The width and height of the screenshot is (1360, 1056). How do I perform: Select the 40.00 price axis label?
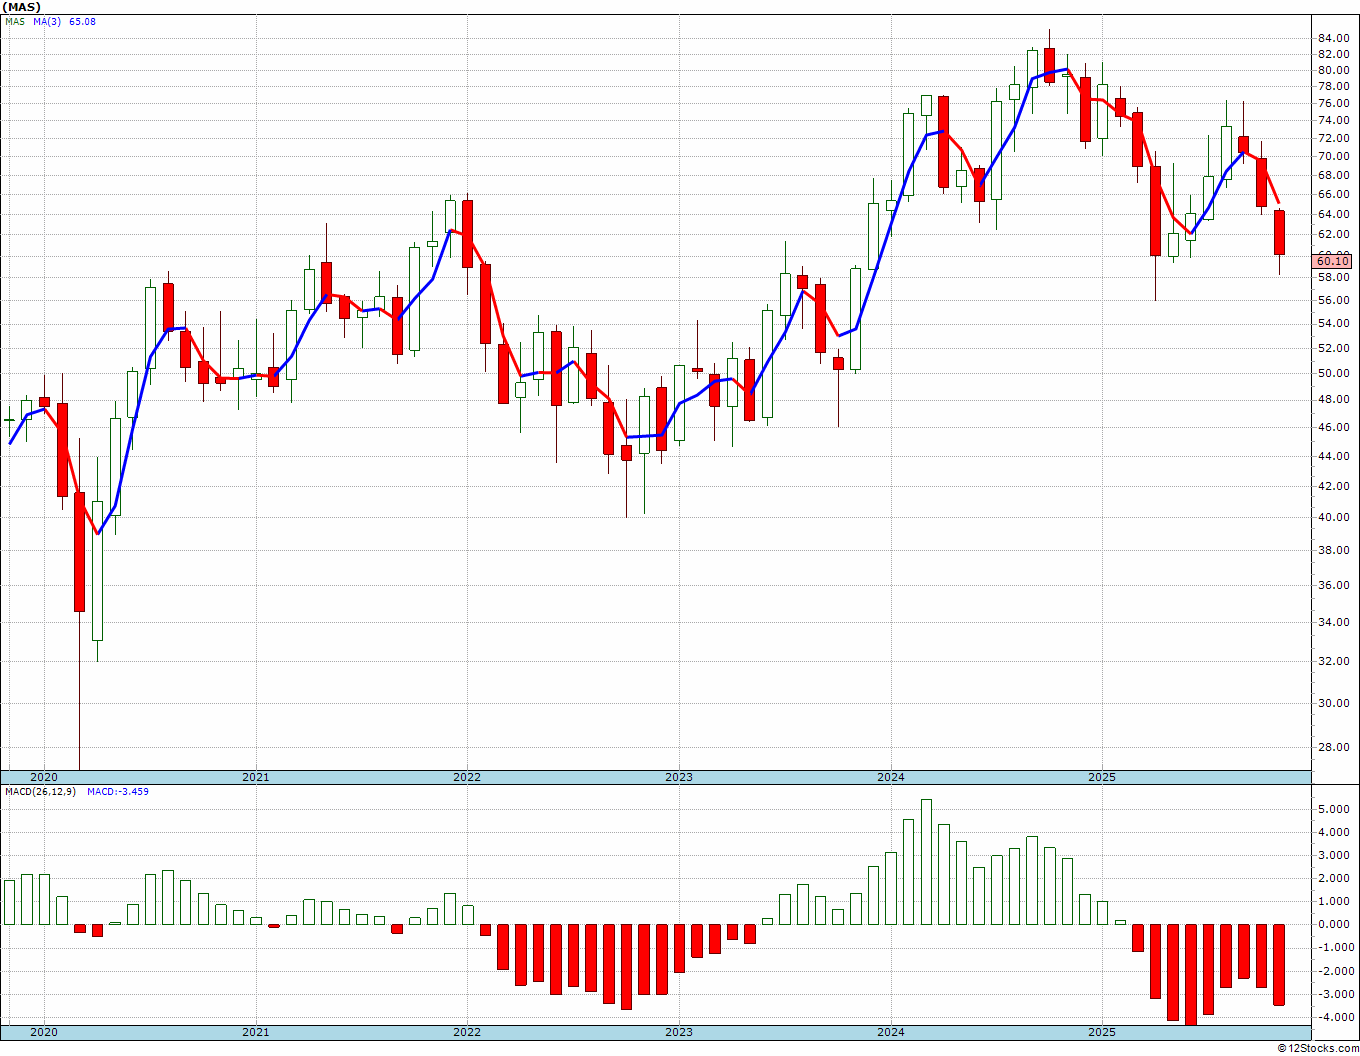point(1333,518)
